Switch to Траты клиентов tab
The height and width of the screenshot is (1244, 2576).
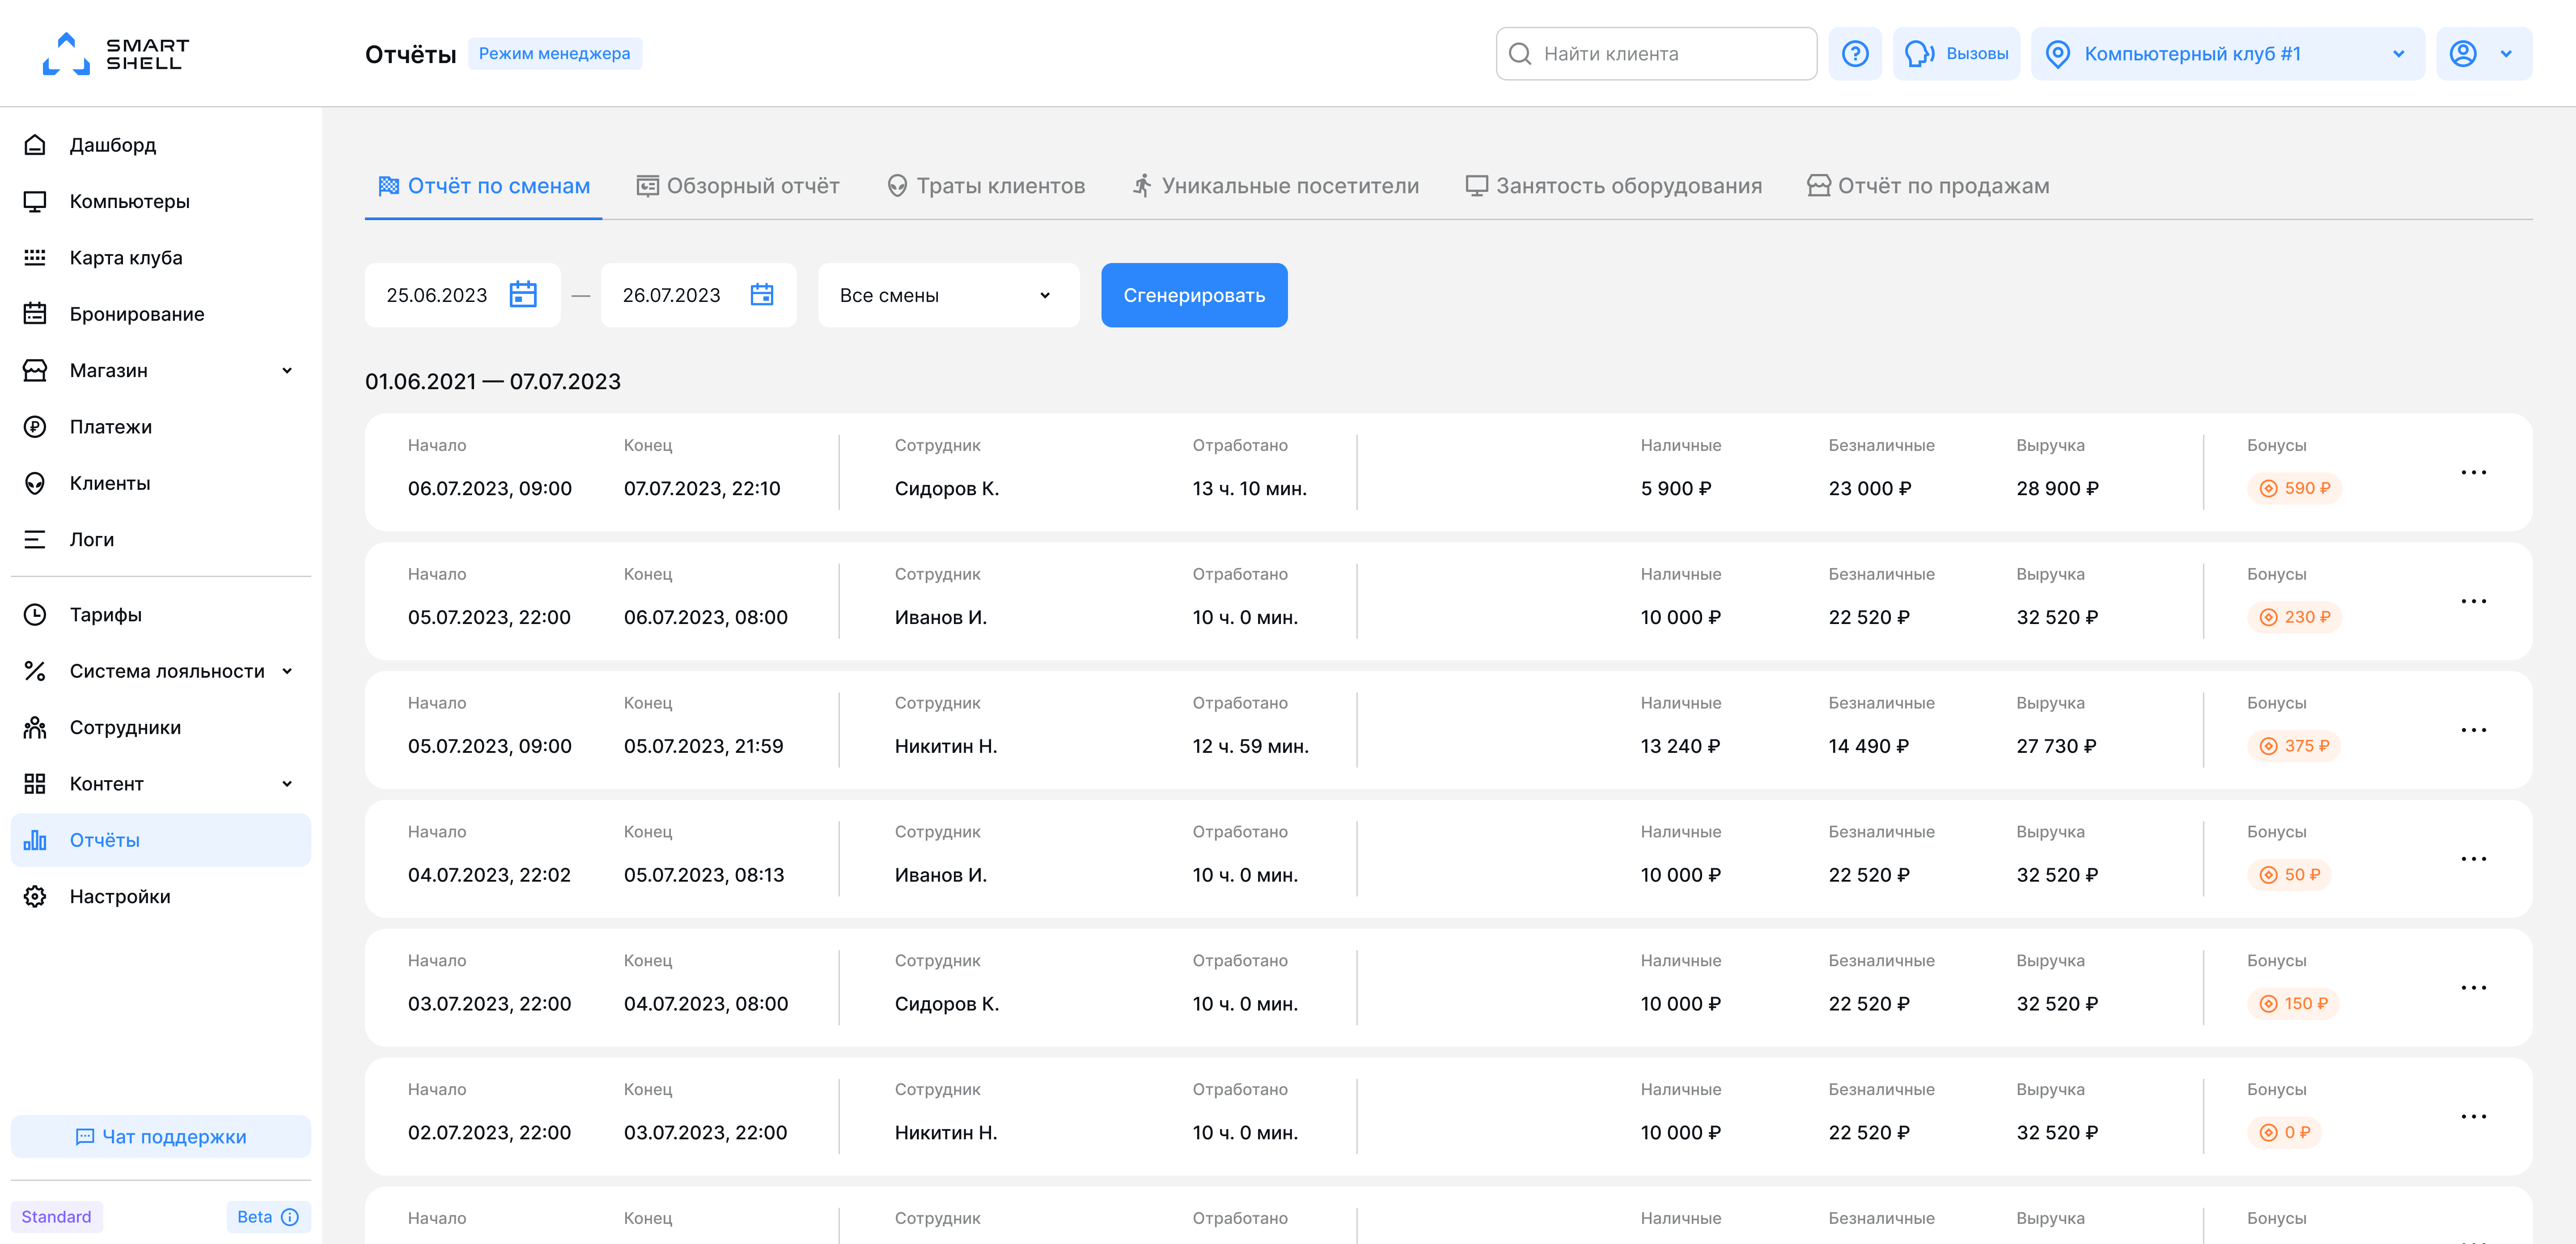coord(986,186)
